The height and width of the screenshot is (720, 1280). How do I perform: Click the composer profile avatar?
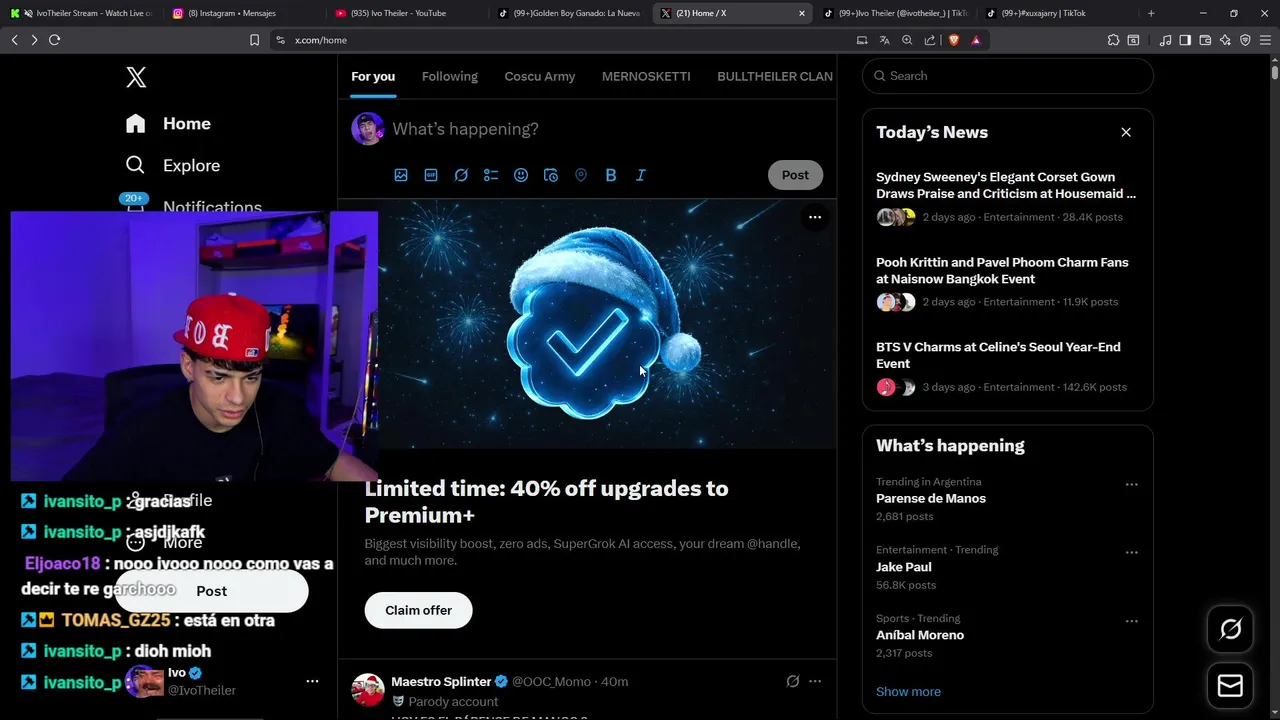click(368, 129)
